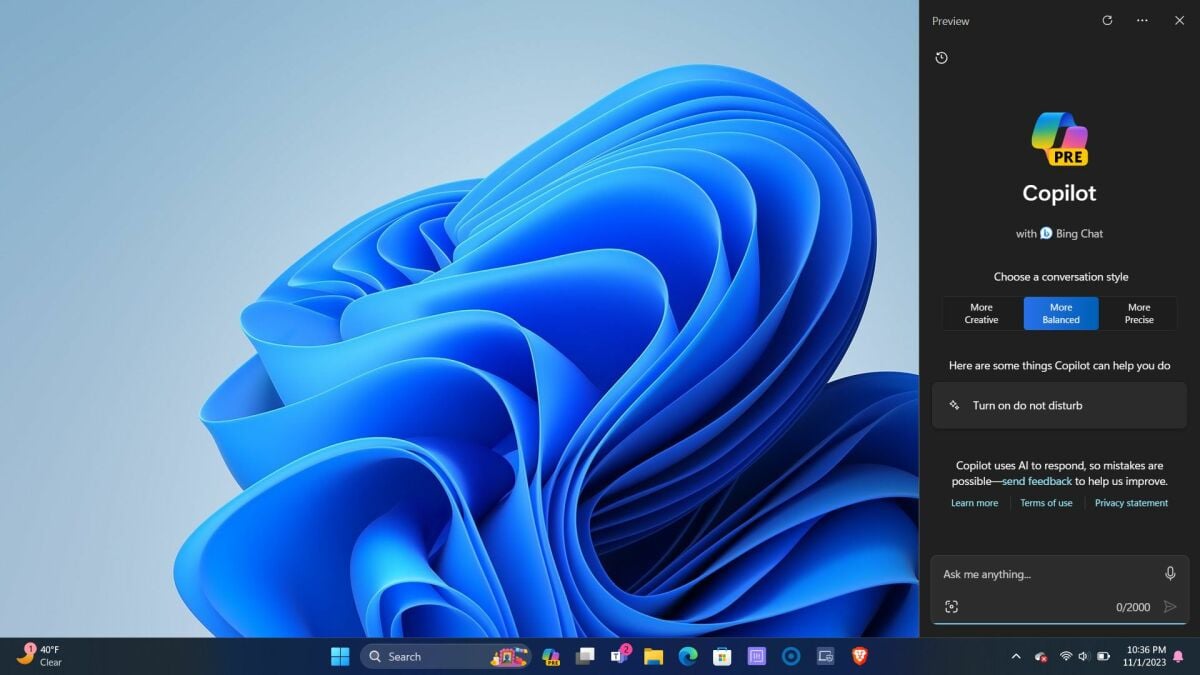Open Copilot from the taskbar
This screenshot has height=675, width=1200.
point(551,656)
